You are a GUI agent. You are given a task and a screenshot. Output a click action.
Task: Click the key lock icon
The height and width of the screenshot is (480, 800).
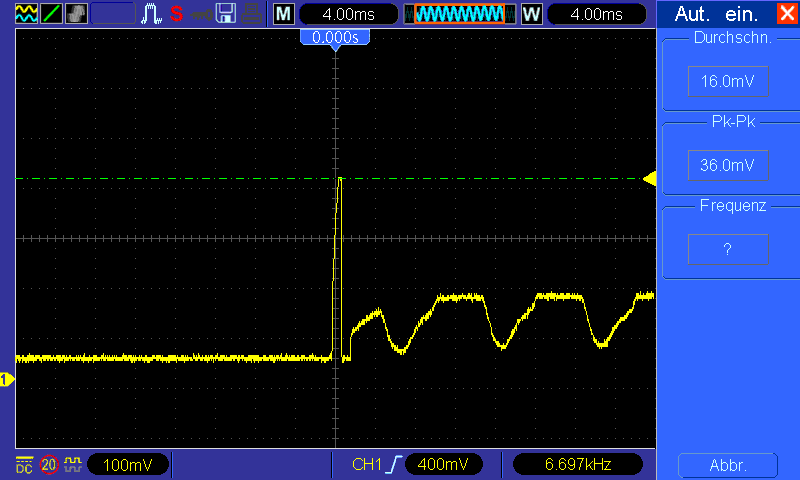pos(202,14)
